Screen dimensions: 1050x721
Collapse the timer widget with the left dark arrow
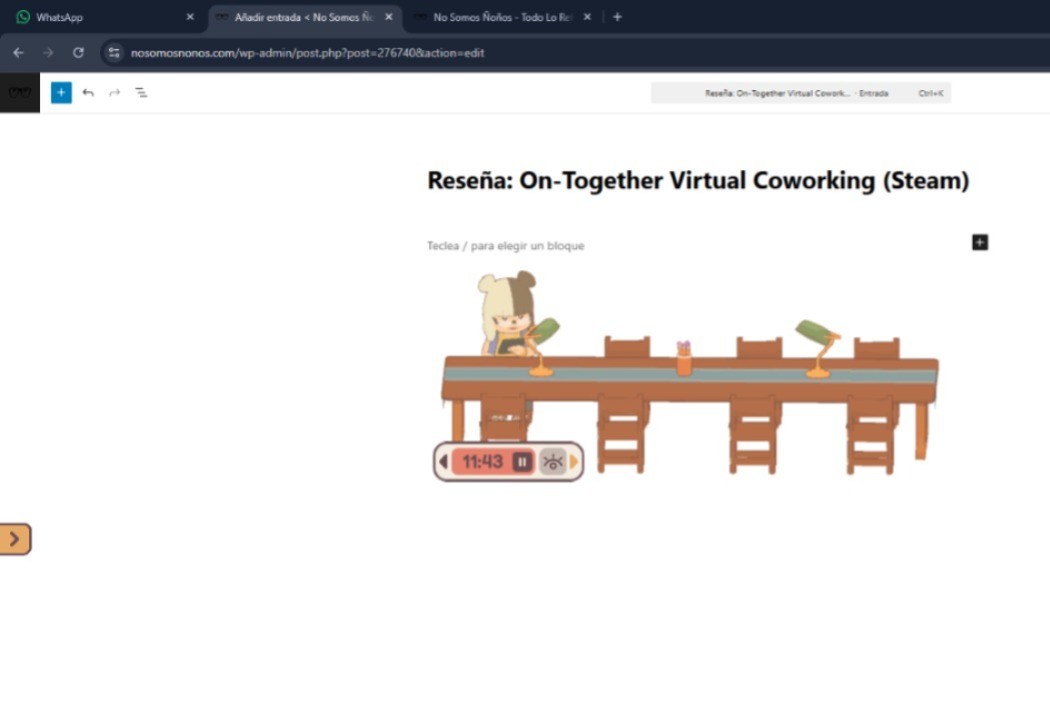click(x=443, y=461)
